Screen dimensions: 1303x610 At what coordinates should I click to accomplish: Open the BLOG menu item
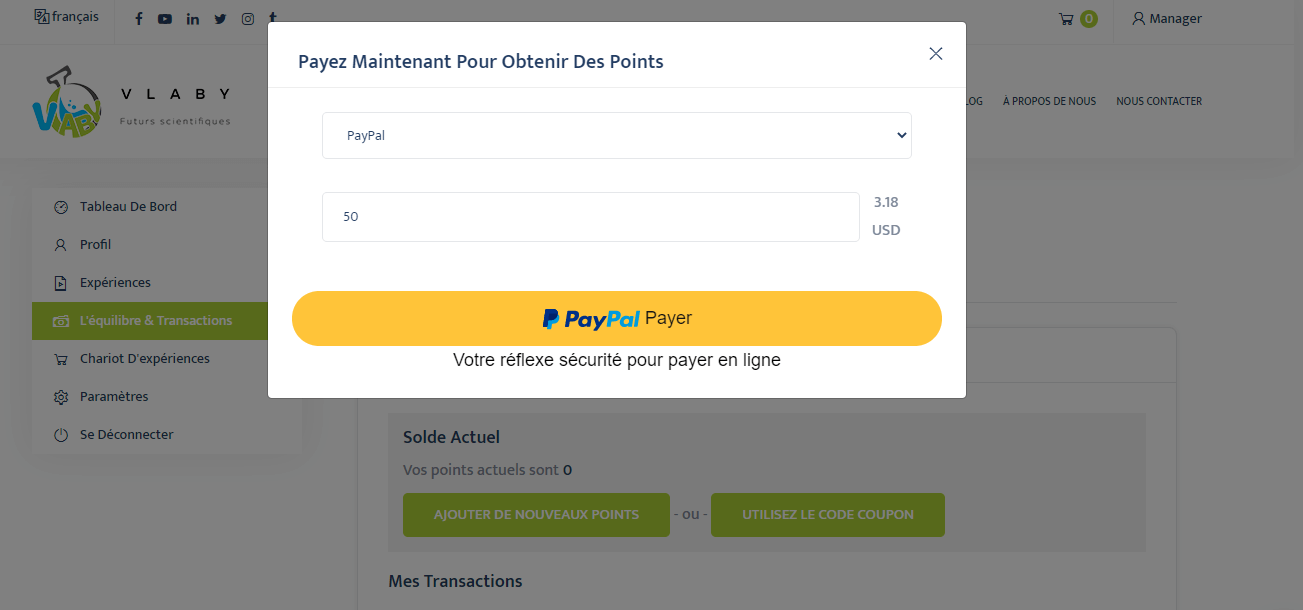pyautogui.click(x=972, y=101)
